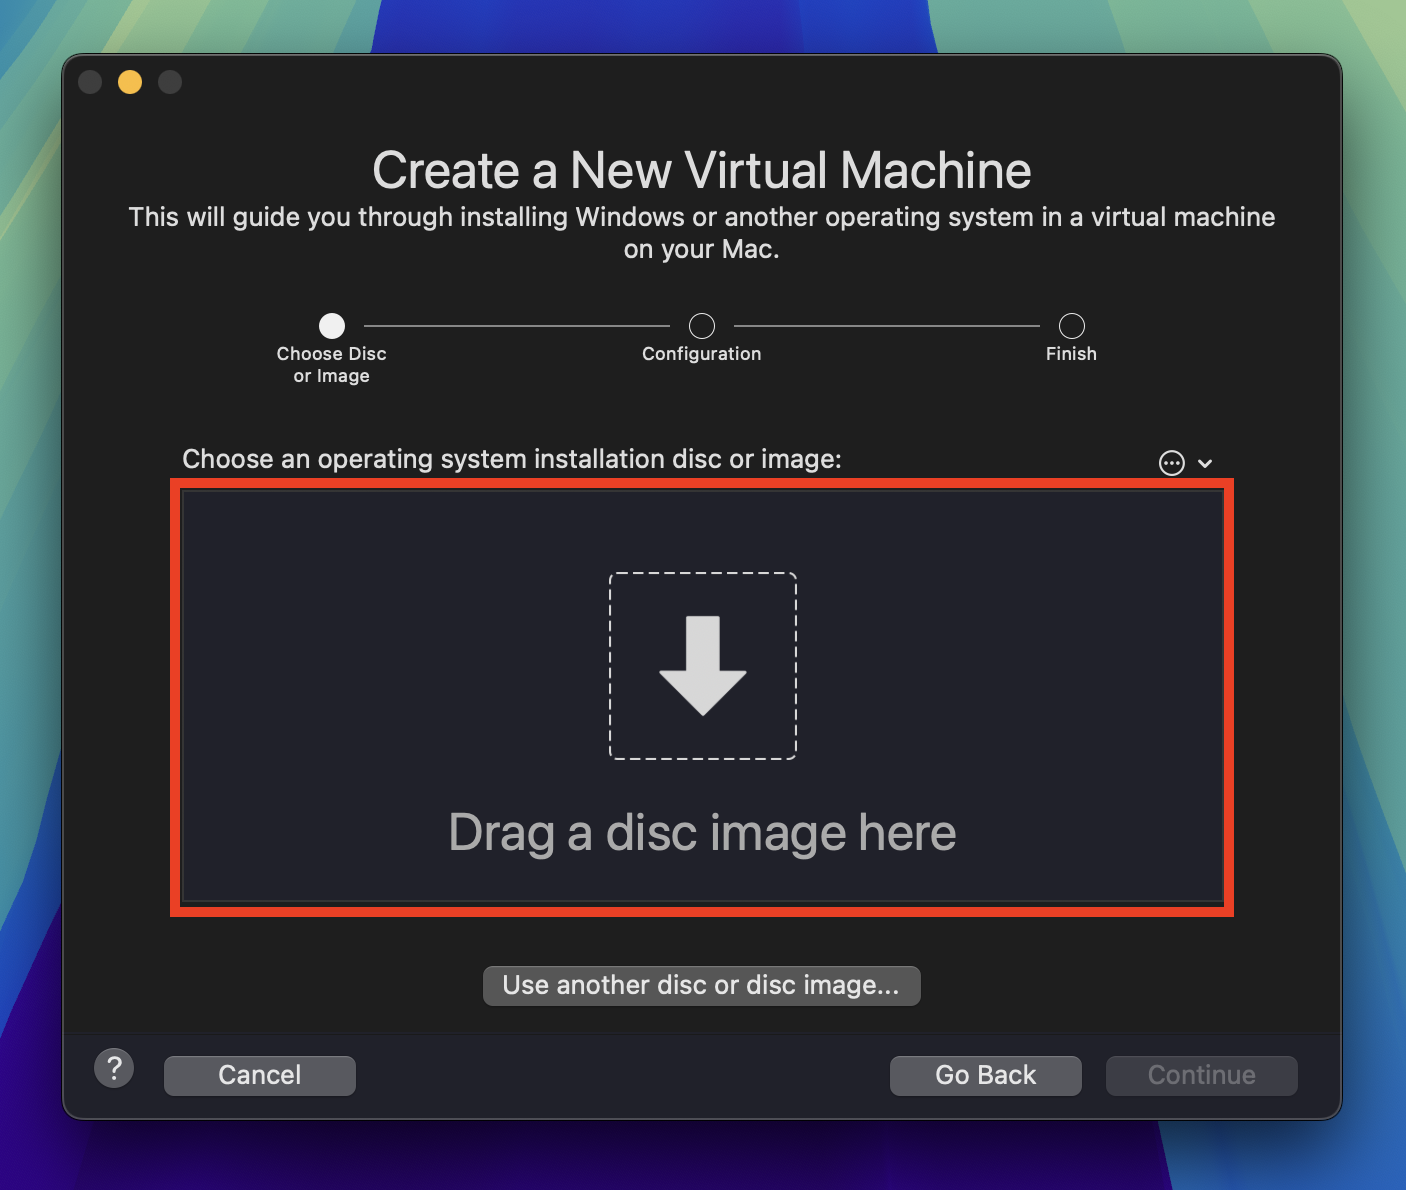This screenshot has height=1190, width=1406.
Task: Cancel the new virtual machine wizard
Action: coord(259,1075)
